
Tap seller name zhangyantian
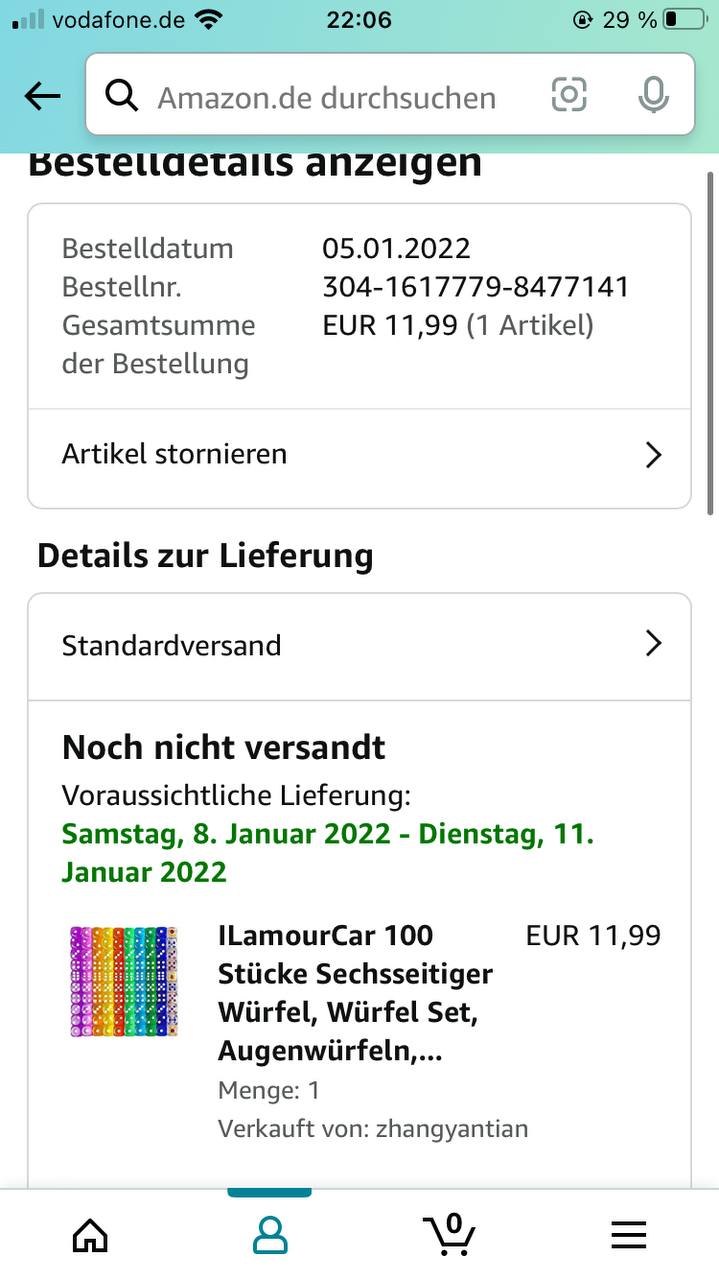[451, 1129]
